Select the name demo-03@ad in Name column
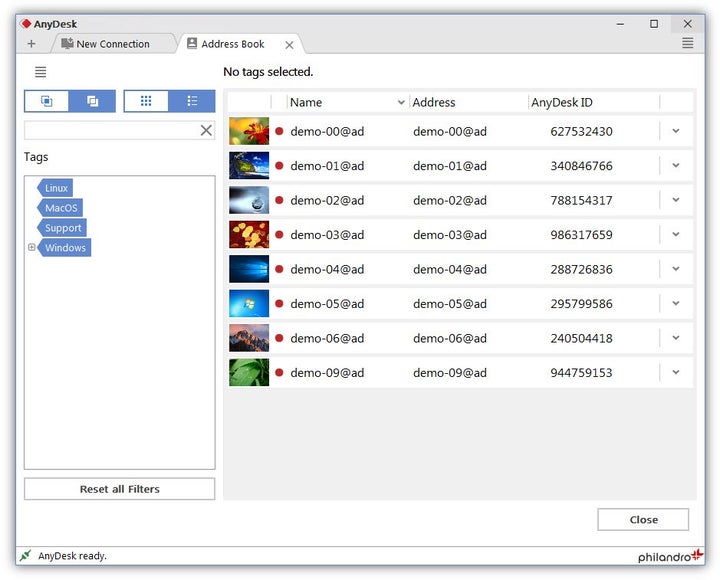This screenshot has height=580, width=720. (x=327, y=235)
